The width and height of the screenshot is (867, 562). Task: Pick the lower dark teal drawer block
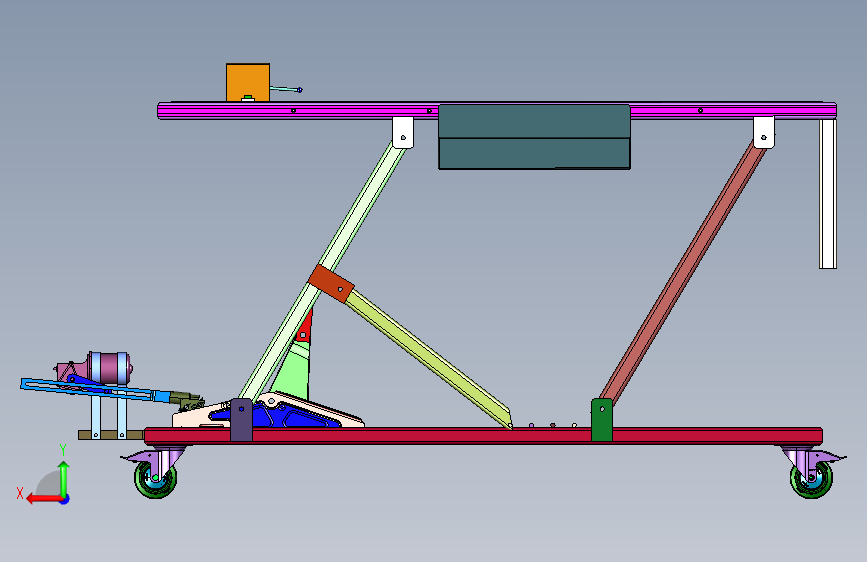coord(534,153)
